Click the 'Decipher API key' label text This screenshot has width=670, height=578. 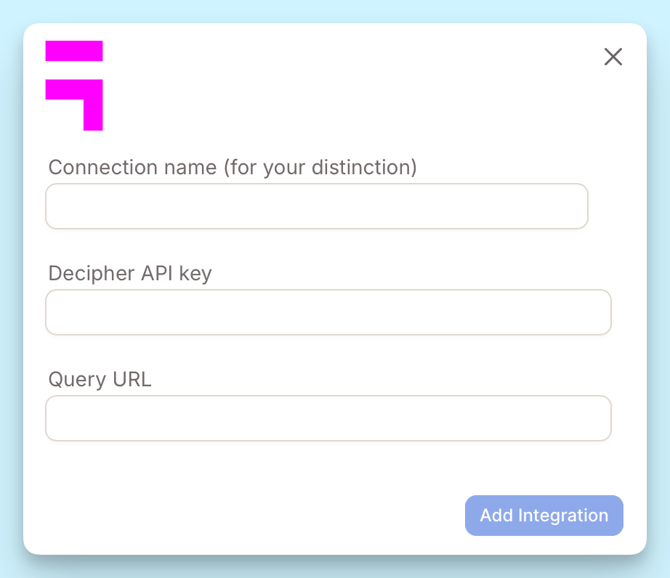(130, 273)
